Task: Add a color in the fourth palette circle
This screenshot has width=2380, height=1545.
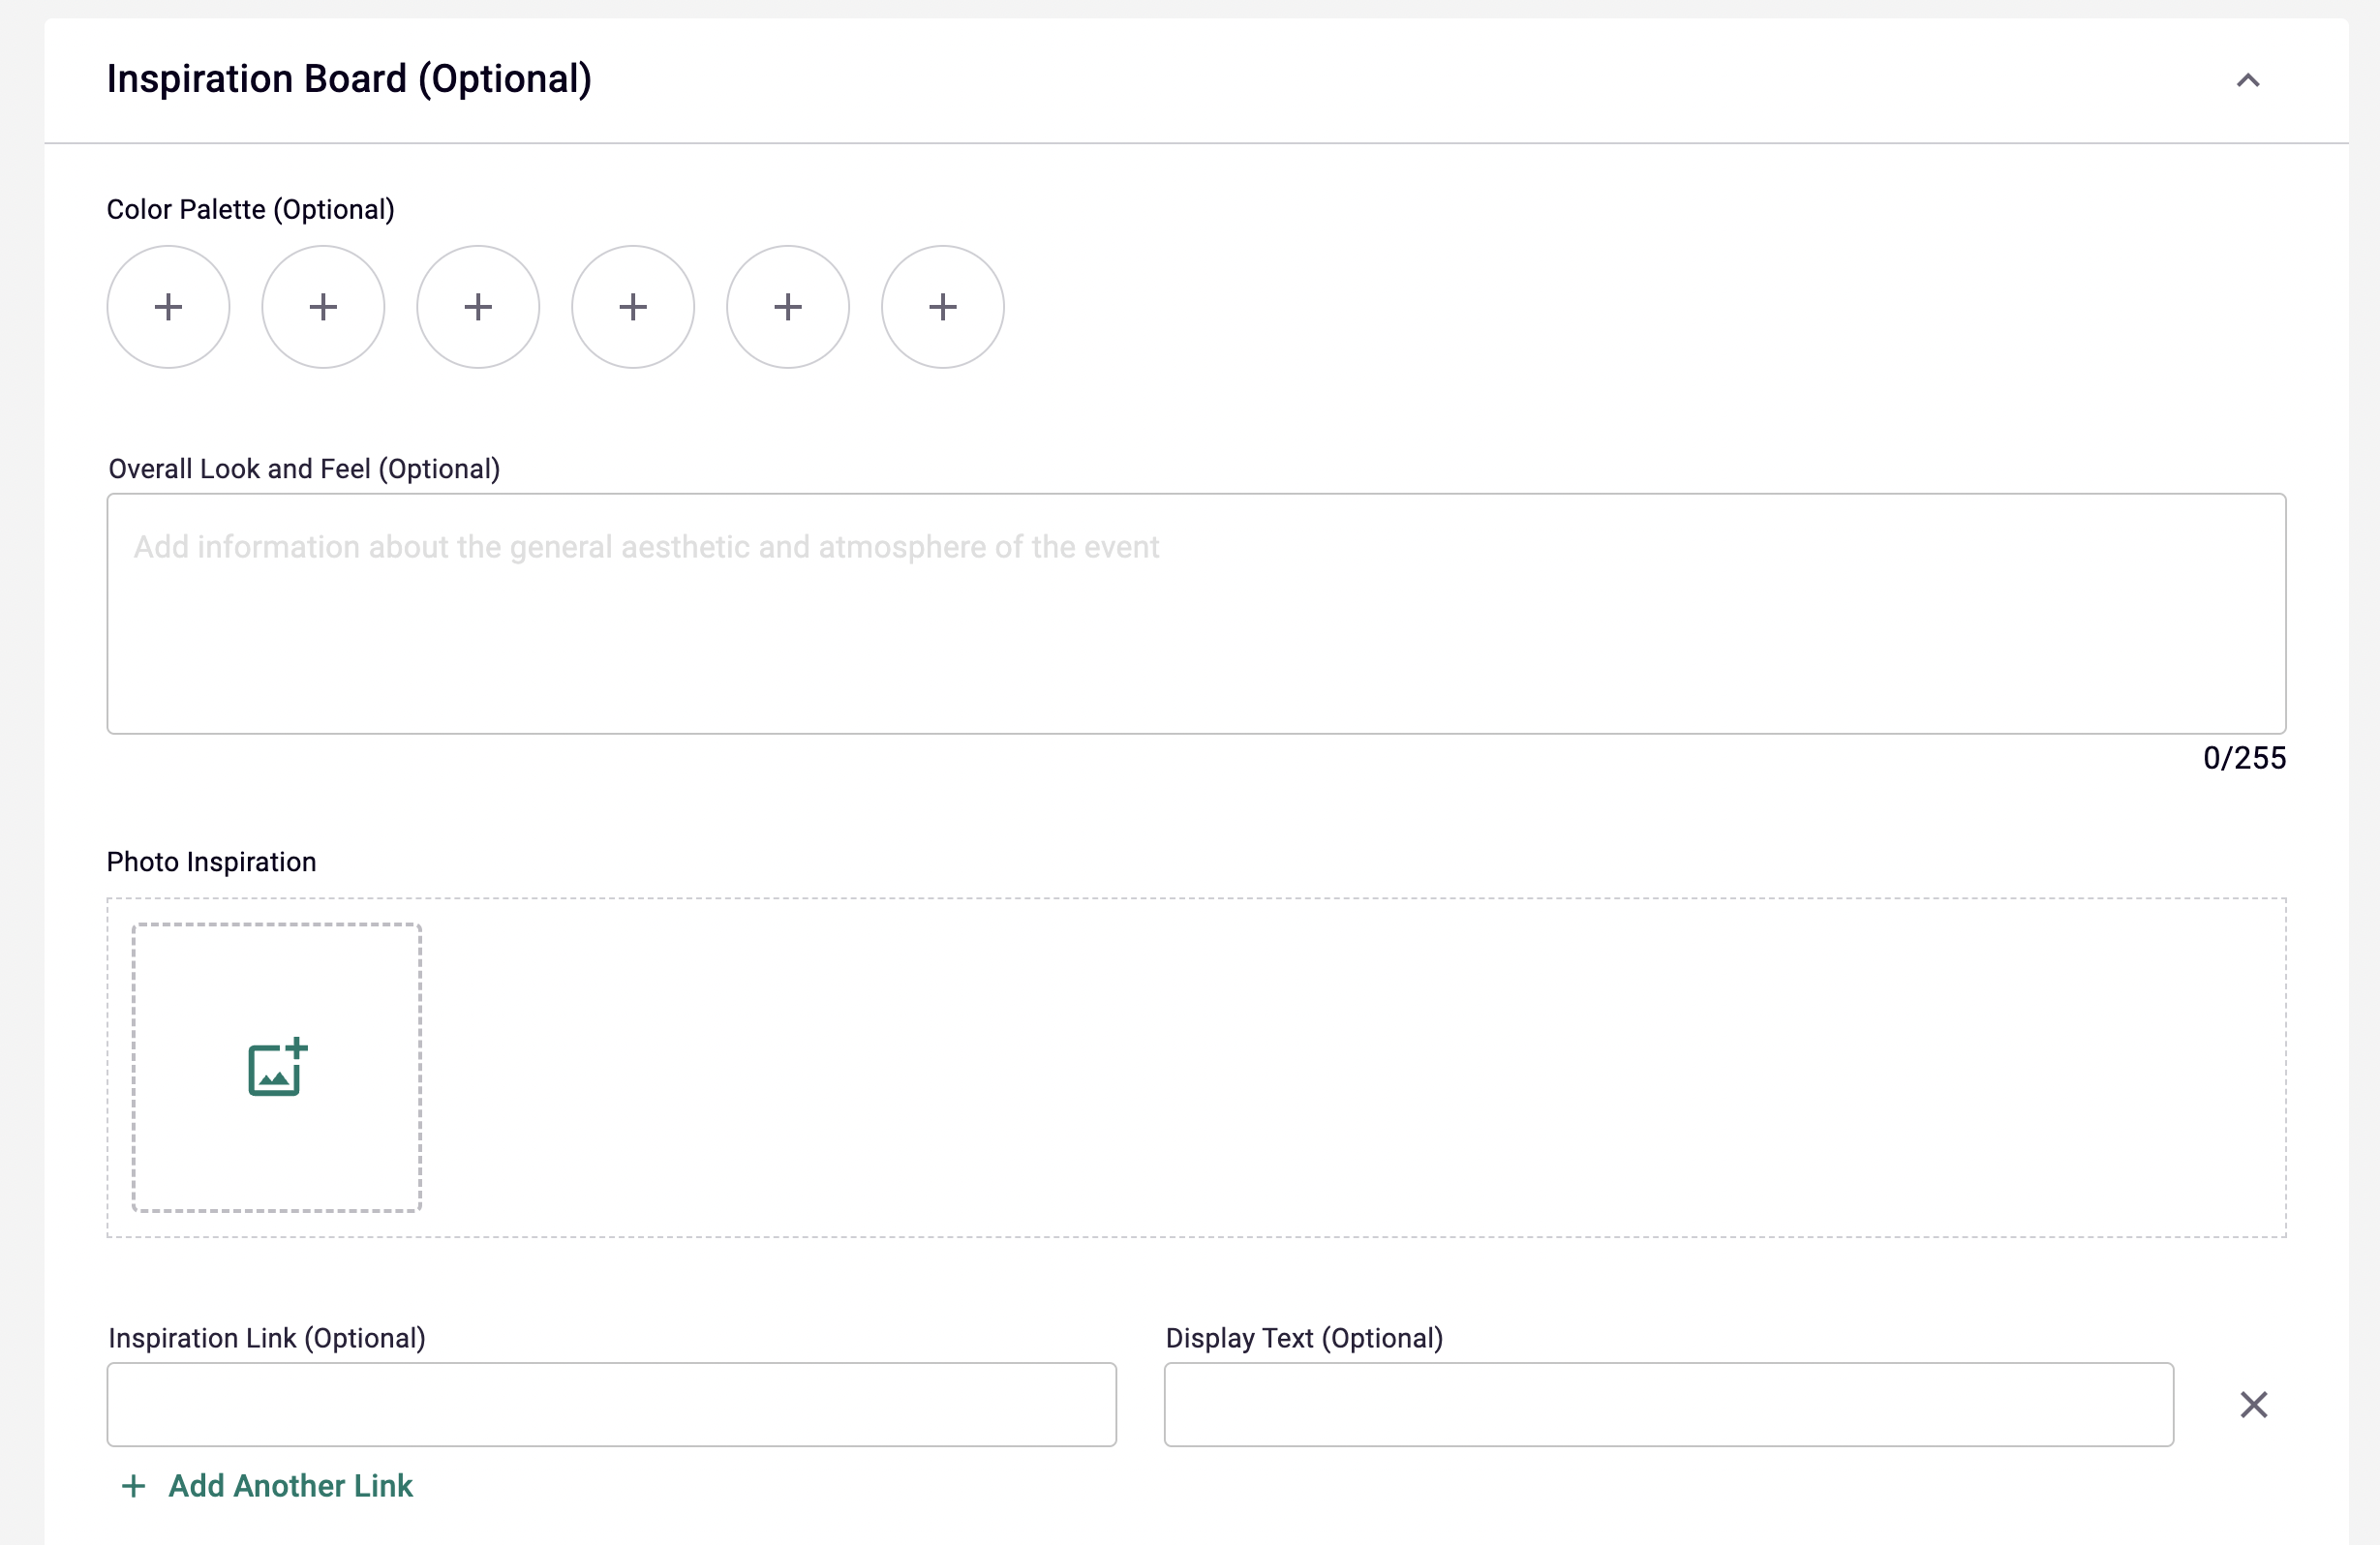Action: click(x=632, y=307)
